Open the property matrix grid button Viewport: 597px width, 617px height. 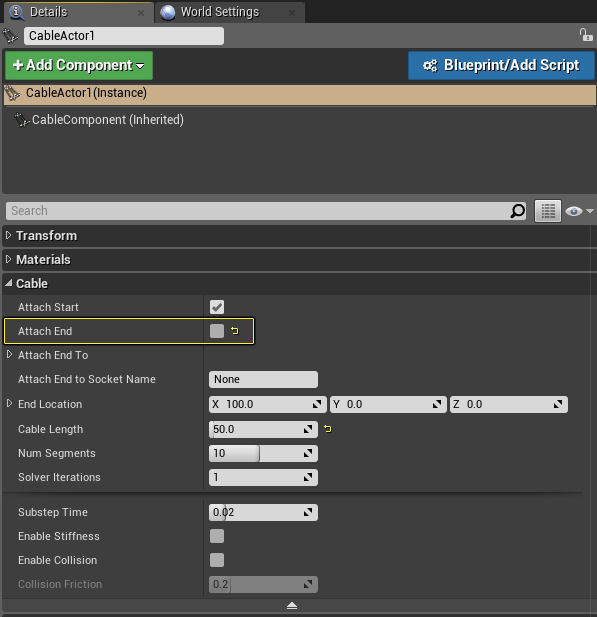(547, 211)
